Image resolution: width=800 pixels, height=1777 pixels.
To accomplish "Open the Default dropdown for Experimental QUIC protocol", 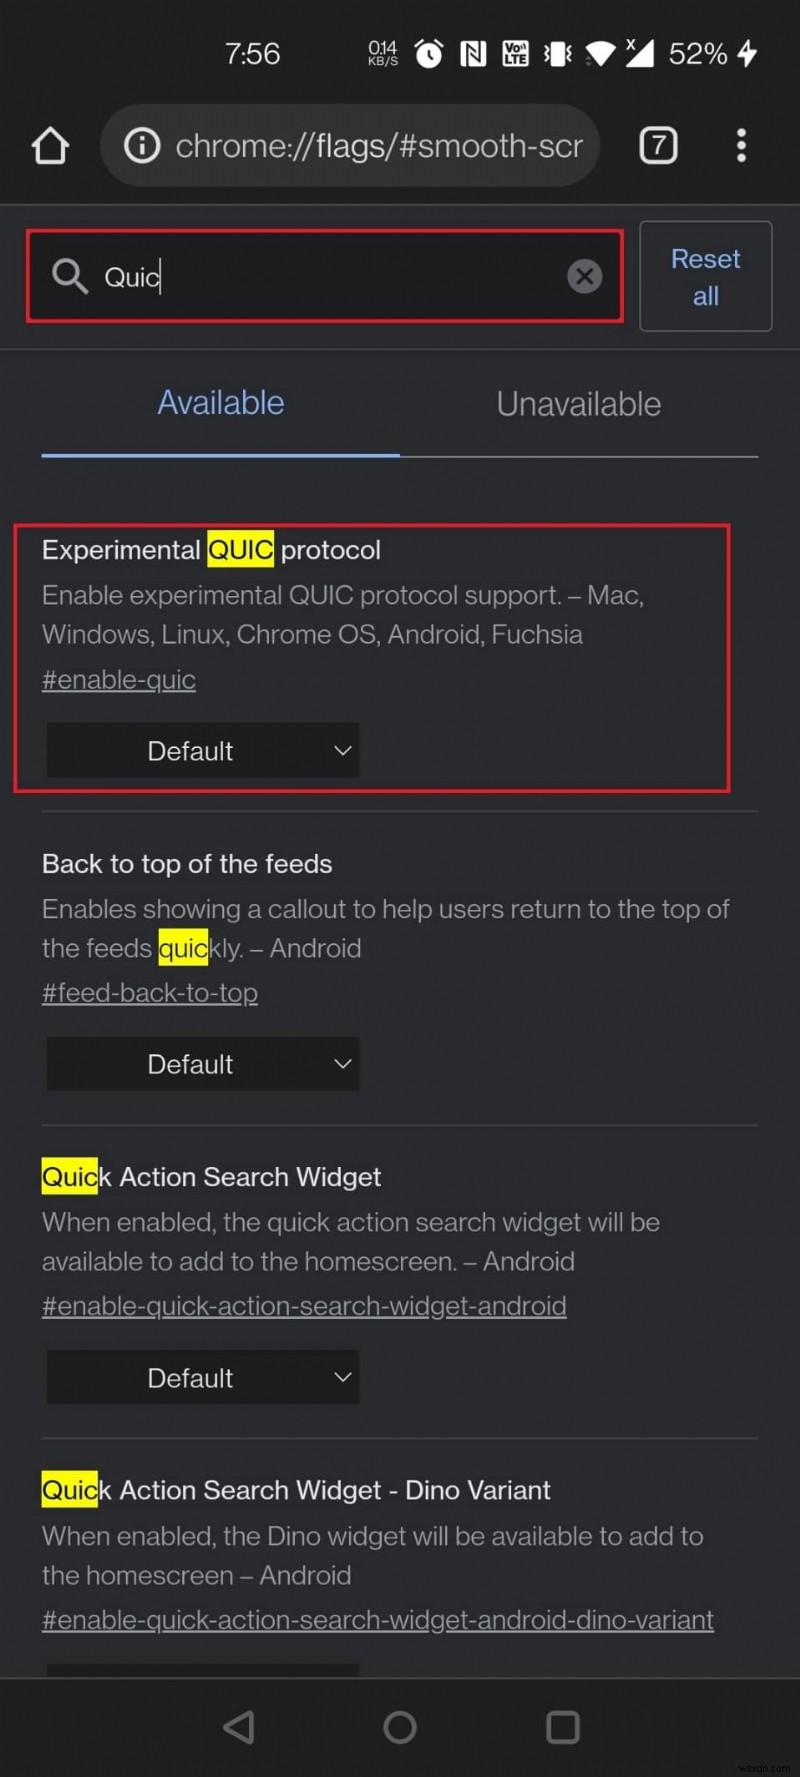I will [x=202, y=750].
